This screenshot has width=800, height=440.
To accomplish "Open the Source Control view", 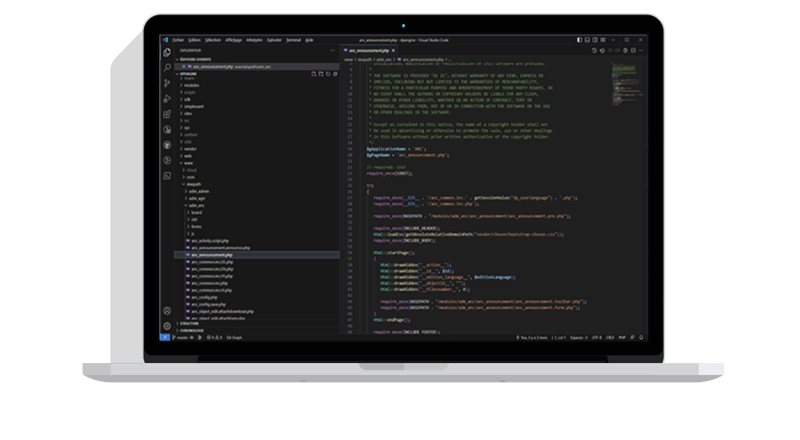I will pyautogui.click(x=167, y=83).
